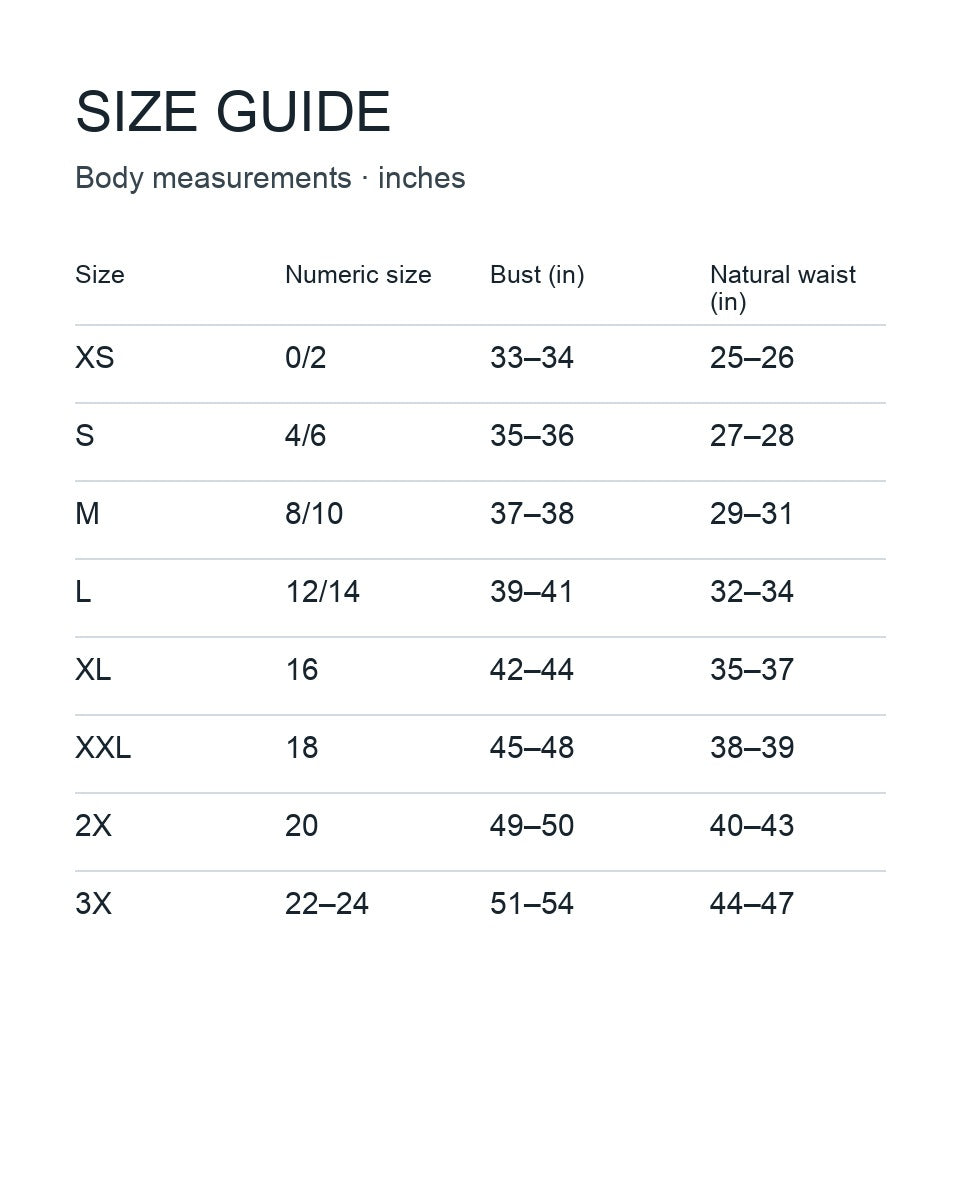
Task: Select the XS size row label
Action: tap(95, 358)
